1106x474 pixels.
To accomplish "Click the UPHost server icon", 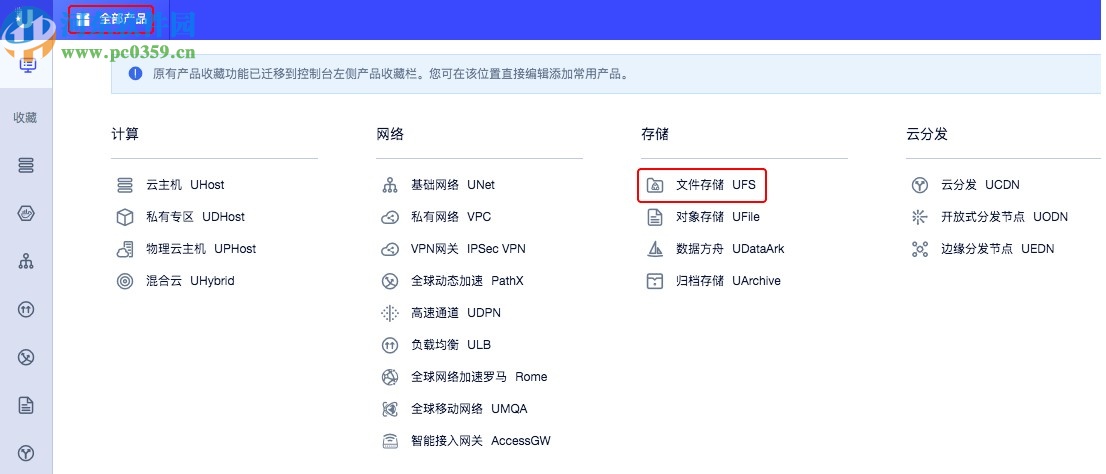I will tap(125, 249).
